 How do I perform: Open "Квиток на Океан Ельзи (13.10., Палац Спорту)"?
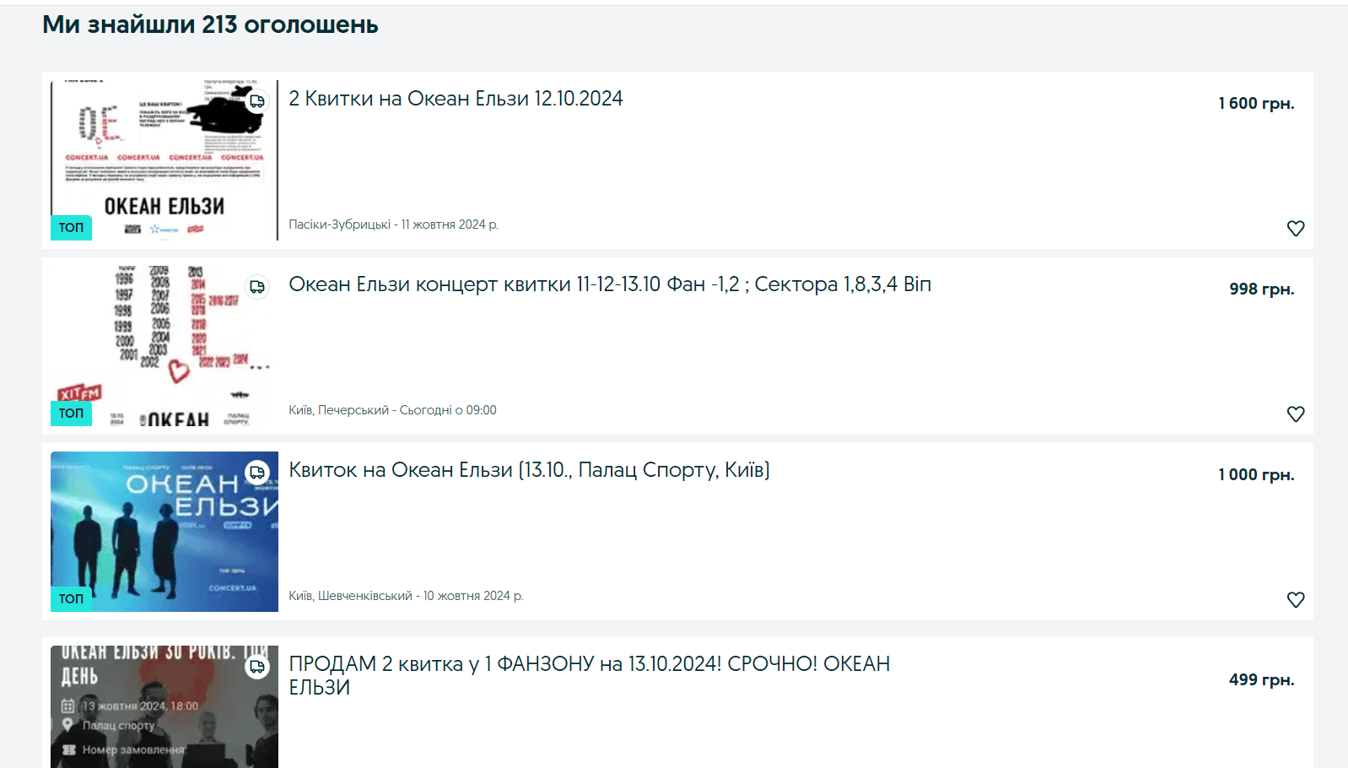pos(529,470)
